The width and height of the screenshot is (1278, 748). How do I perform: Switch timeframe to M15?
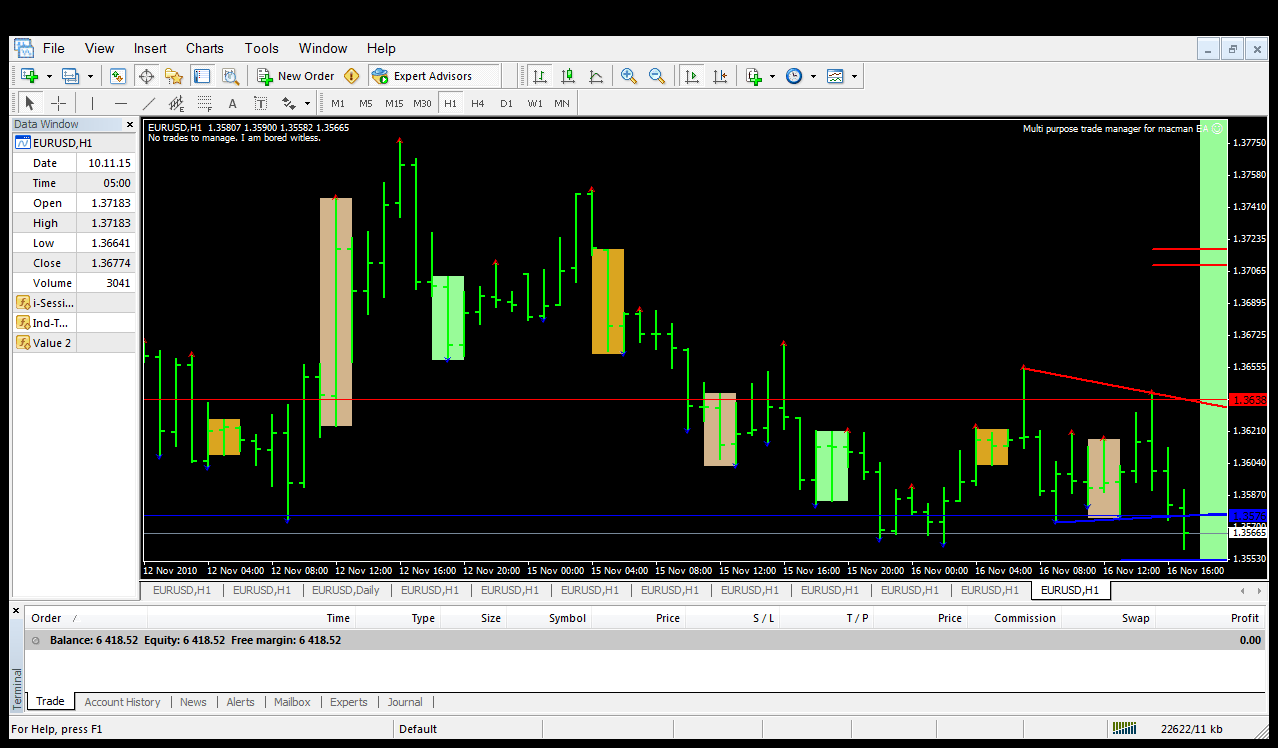[394, 103]
